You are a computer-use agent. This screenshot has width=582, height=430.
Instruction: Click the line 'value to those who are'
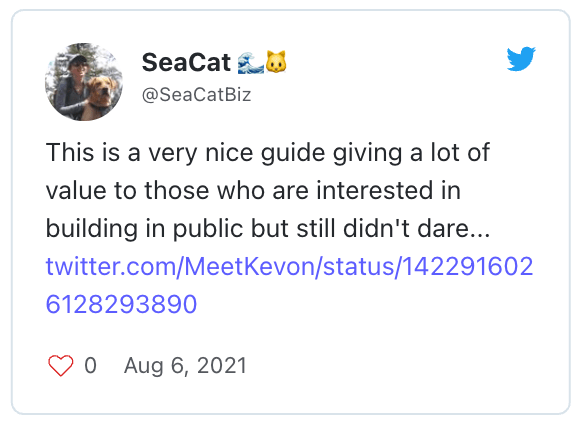[253, 190]
